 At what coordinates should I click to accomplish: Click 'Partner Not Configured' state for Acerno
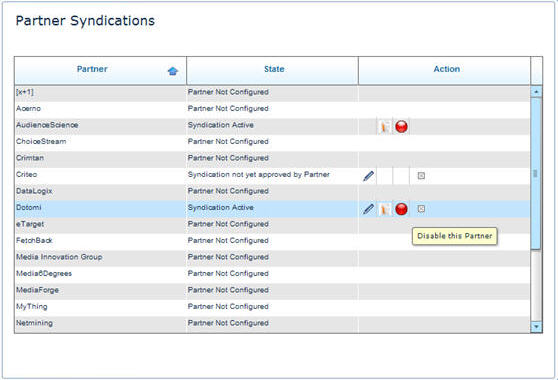point(228,109)
